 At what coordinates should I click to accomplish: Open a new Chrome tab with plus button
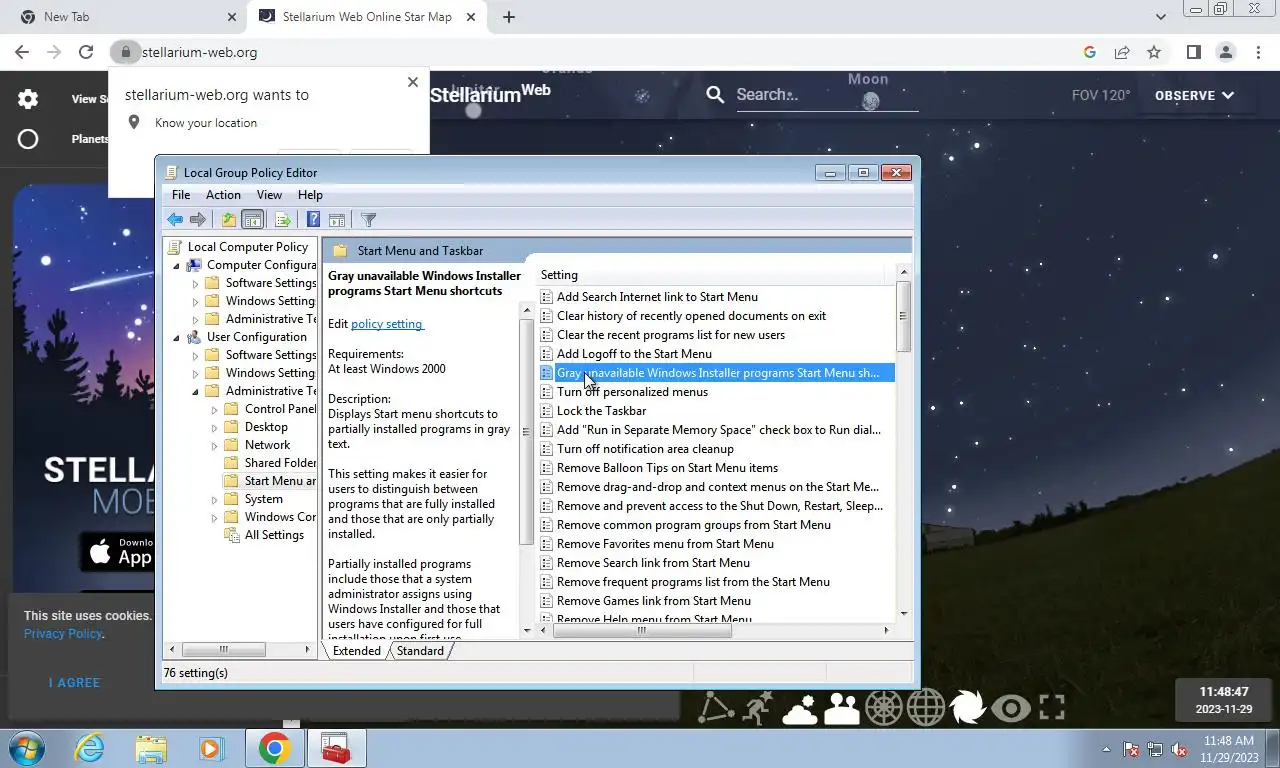(509, 17)
